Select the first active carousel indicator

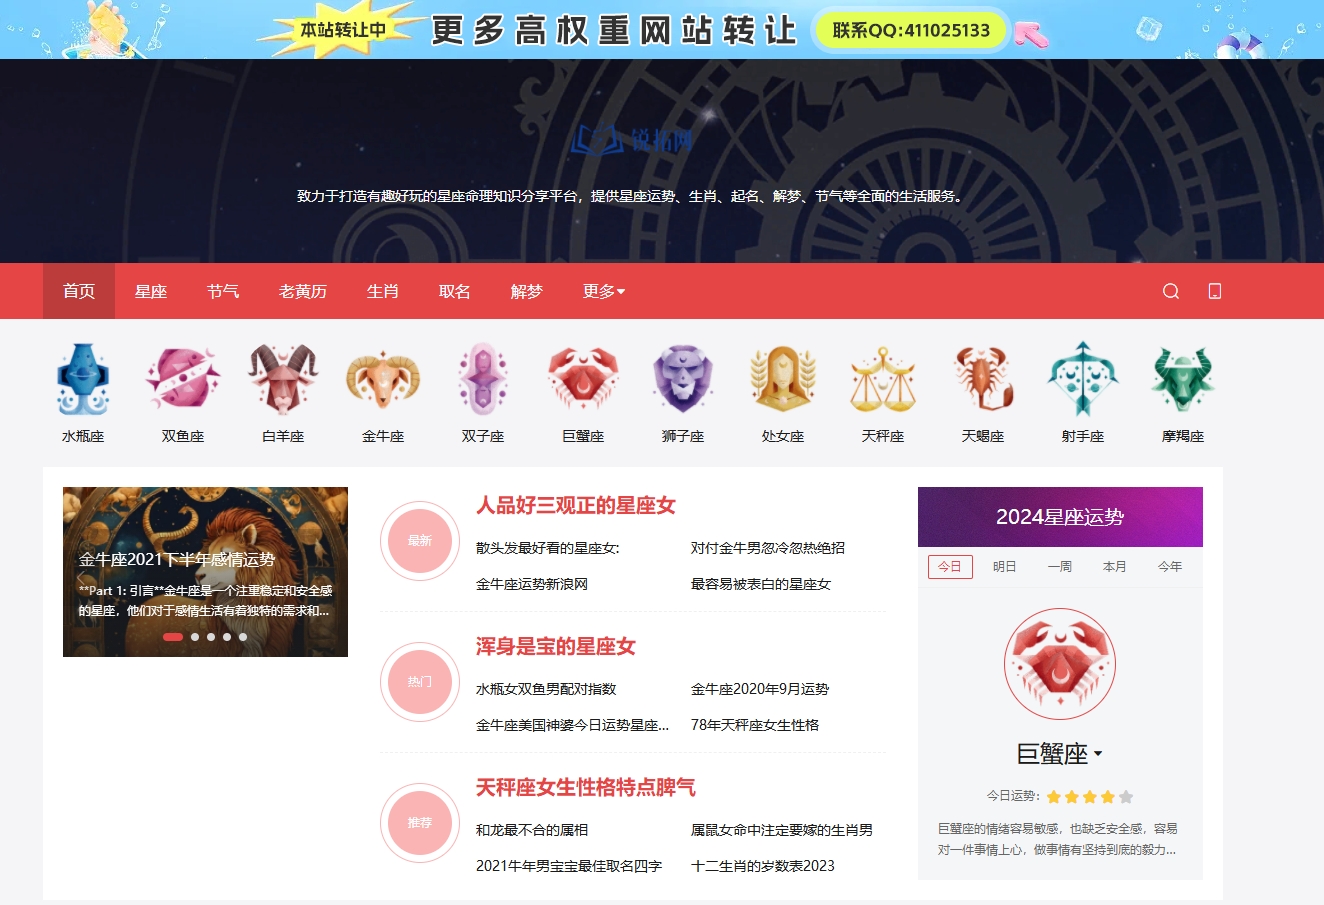pyautogui.click(x=173, y=637)
